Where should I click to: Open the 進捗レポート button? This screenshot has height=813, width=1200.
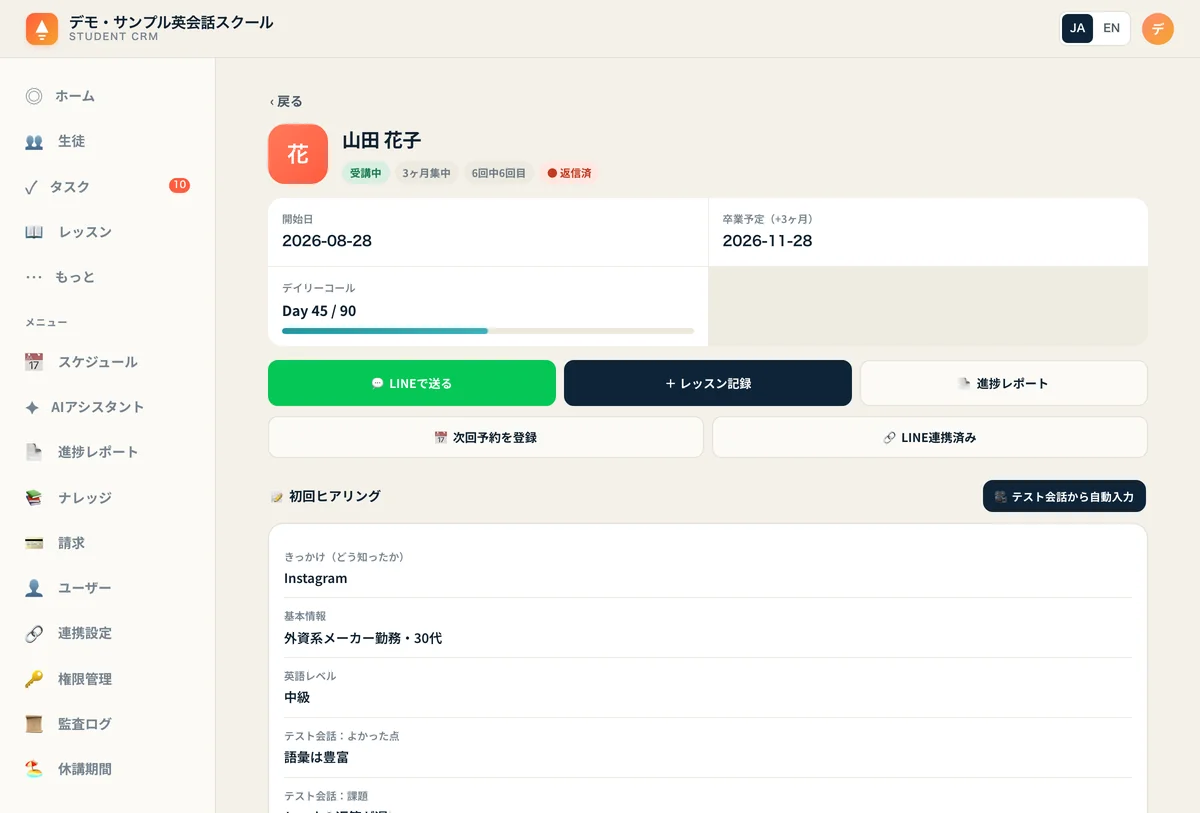[1004, 383]
